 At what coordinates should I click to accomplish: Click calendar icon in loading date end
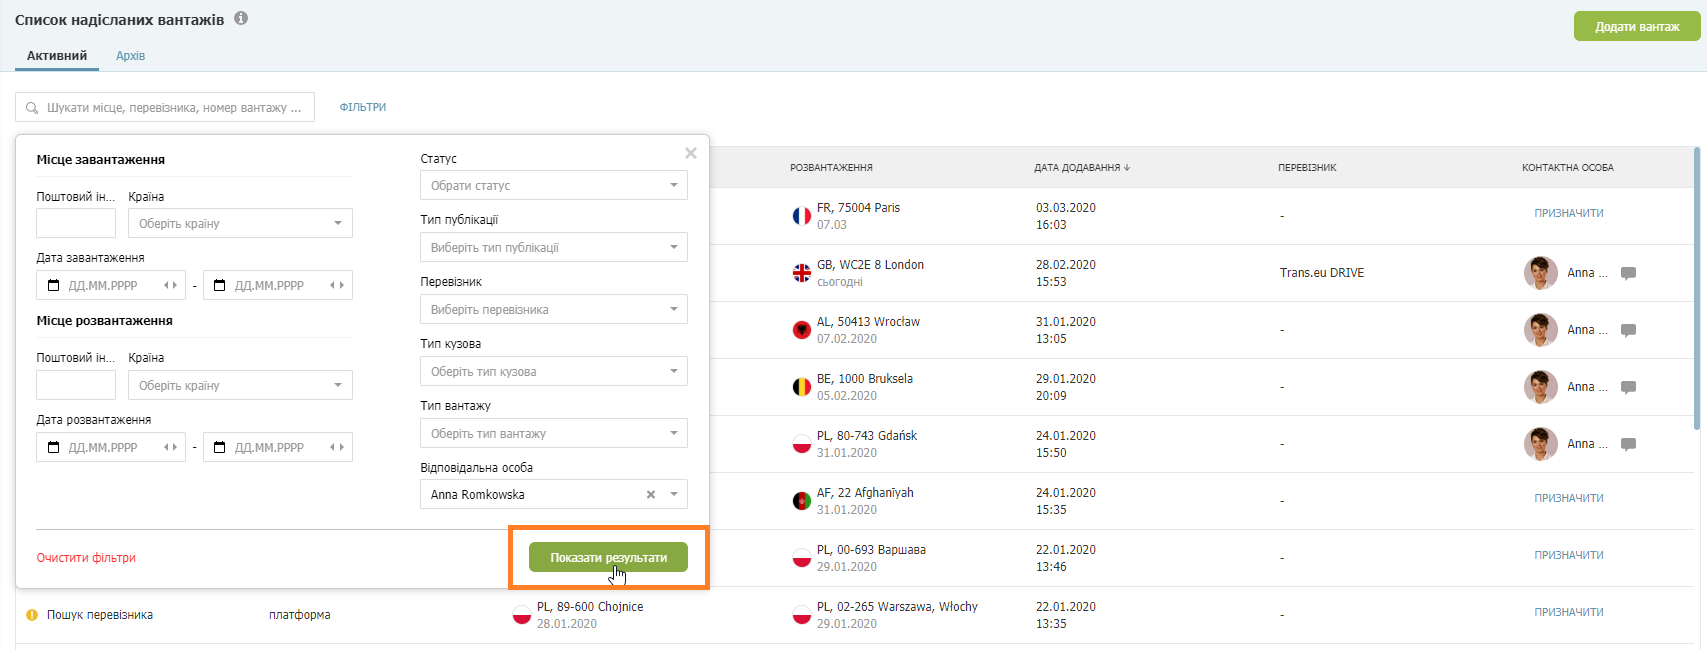[220, 285]
